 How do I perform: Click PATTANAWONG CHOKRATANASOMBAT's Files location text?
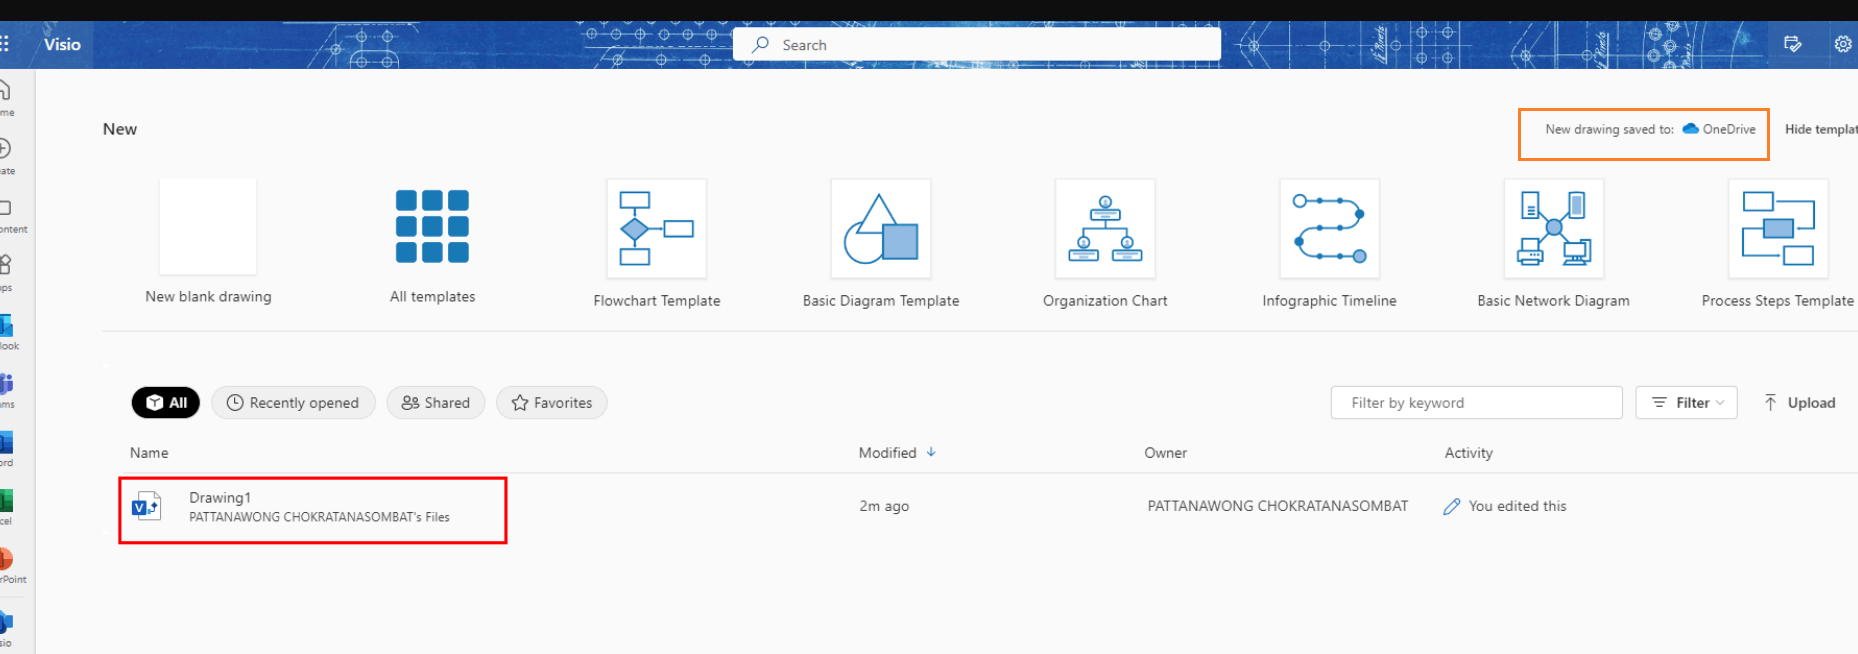tap(319, 517)
